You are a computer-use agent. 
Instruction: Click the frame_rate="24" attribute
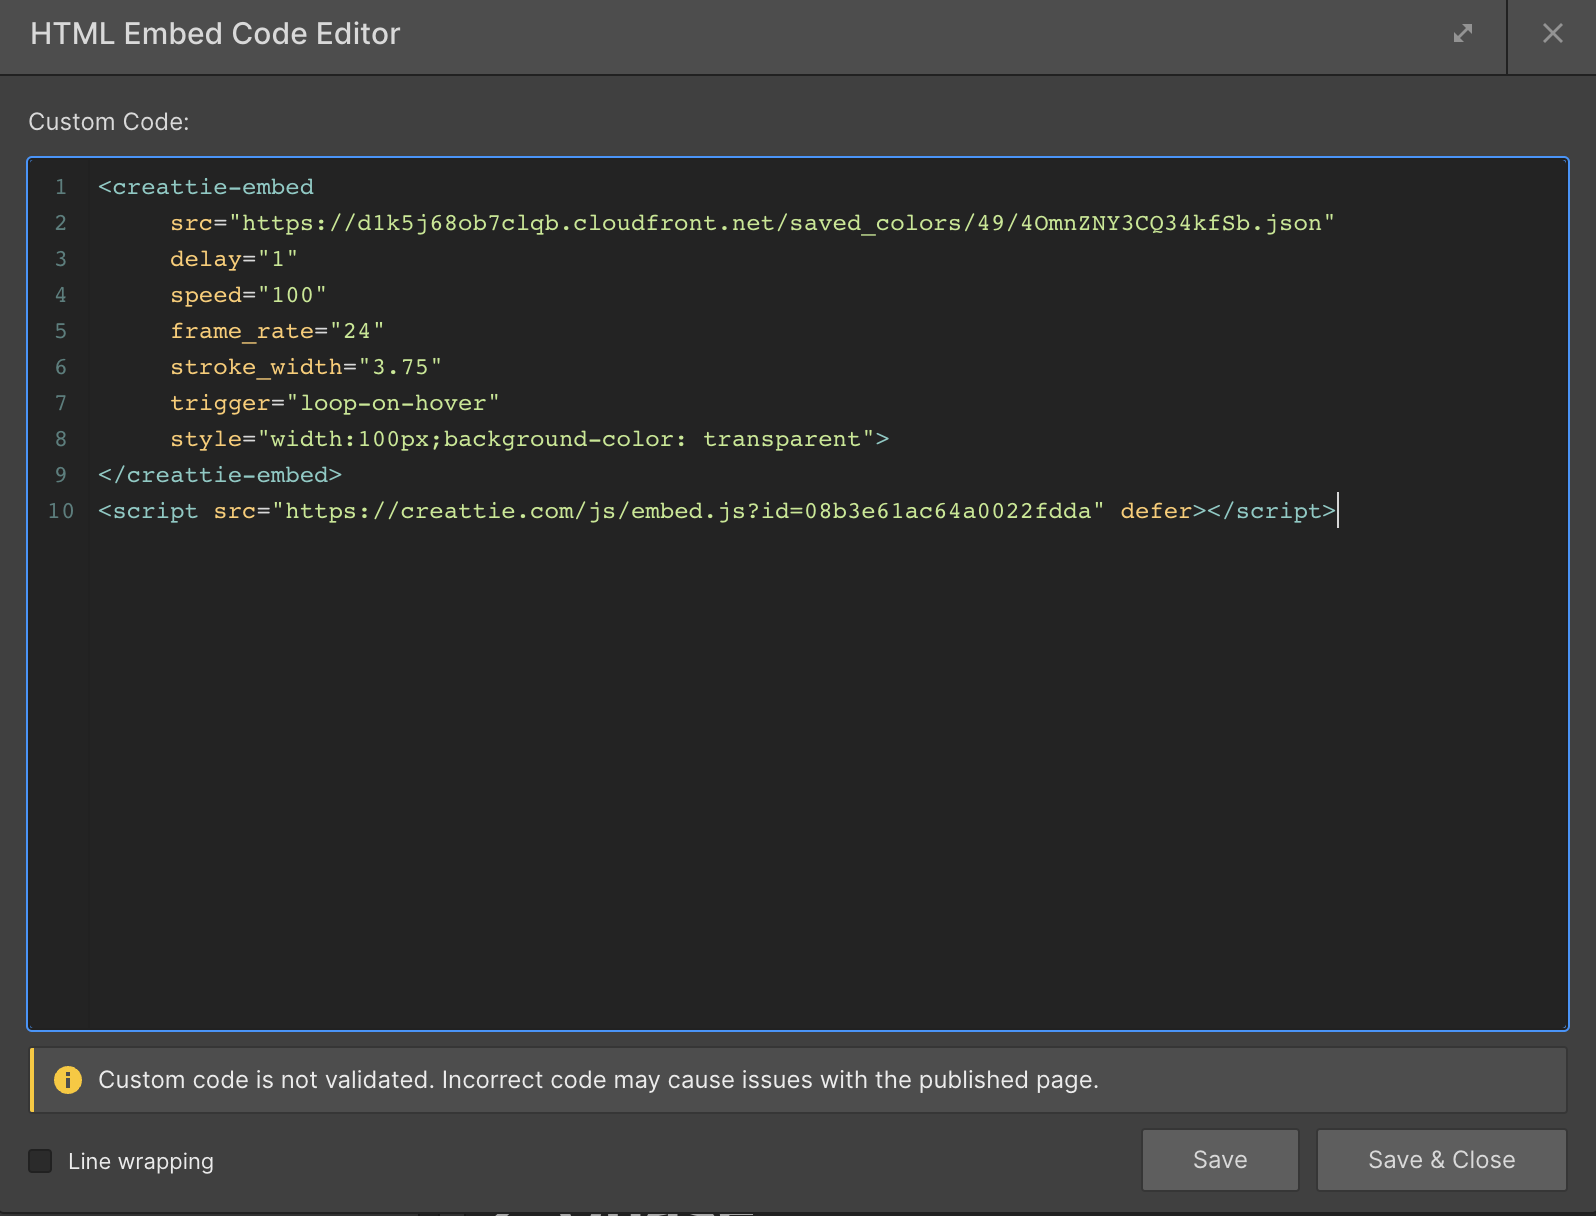(x=277, y=331)
